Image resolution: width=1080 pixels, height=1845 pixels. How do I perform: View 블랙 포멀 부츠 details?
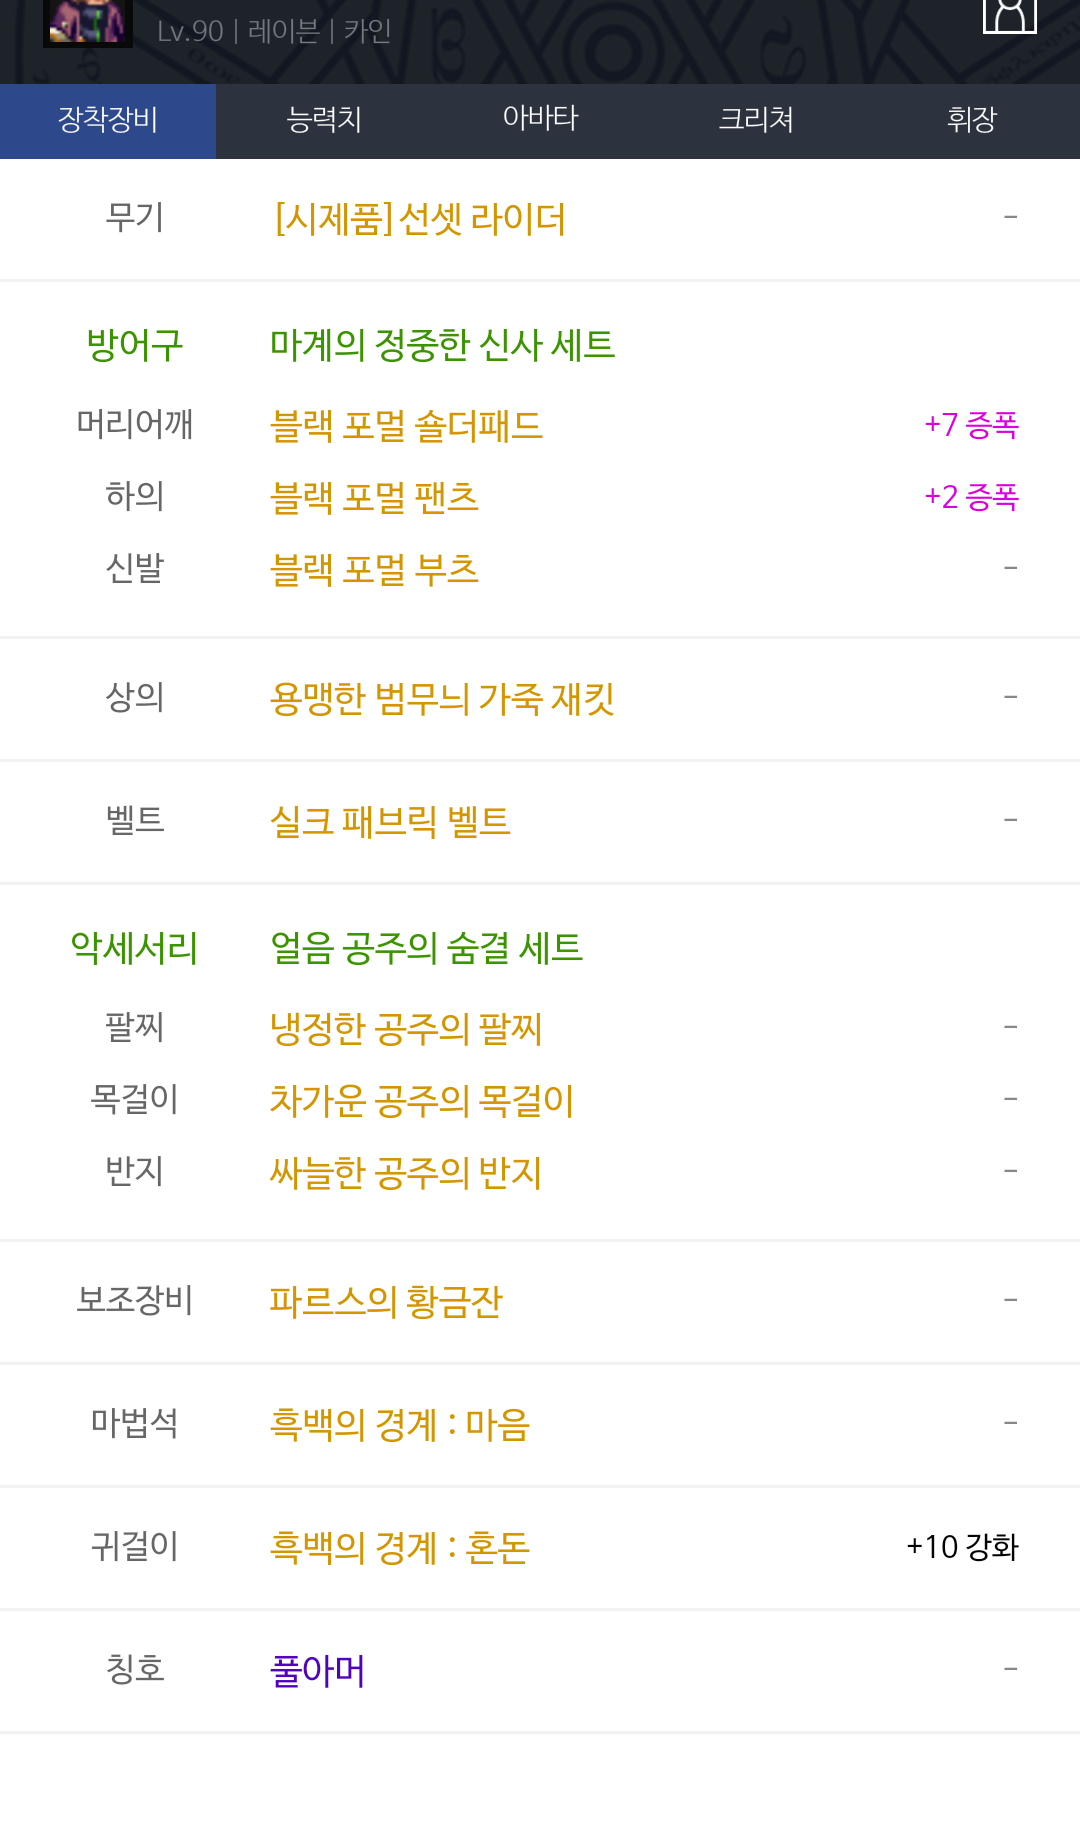pyautogui.click(x=374, y=570)
